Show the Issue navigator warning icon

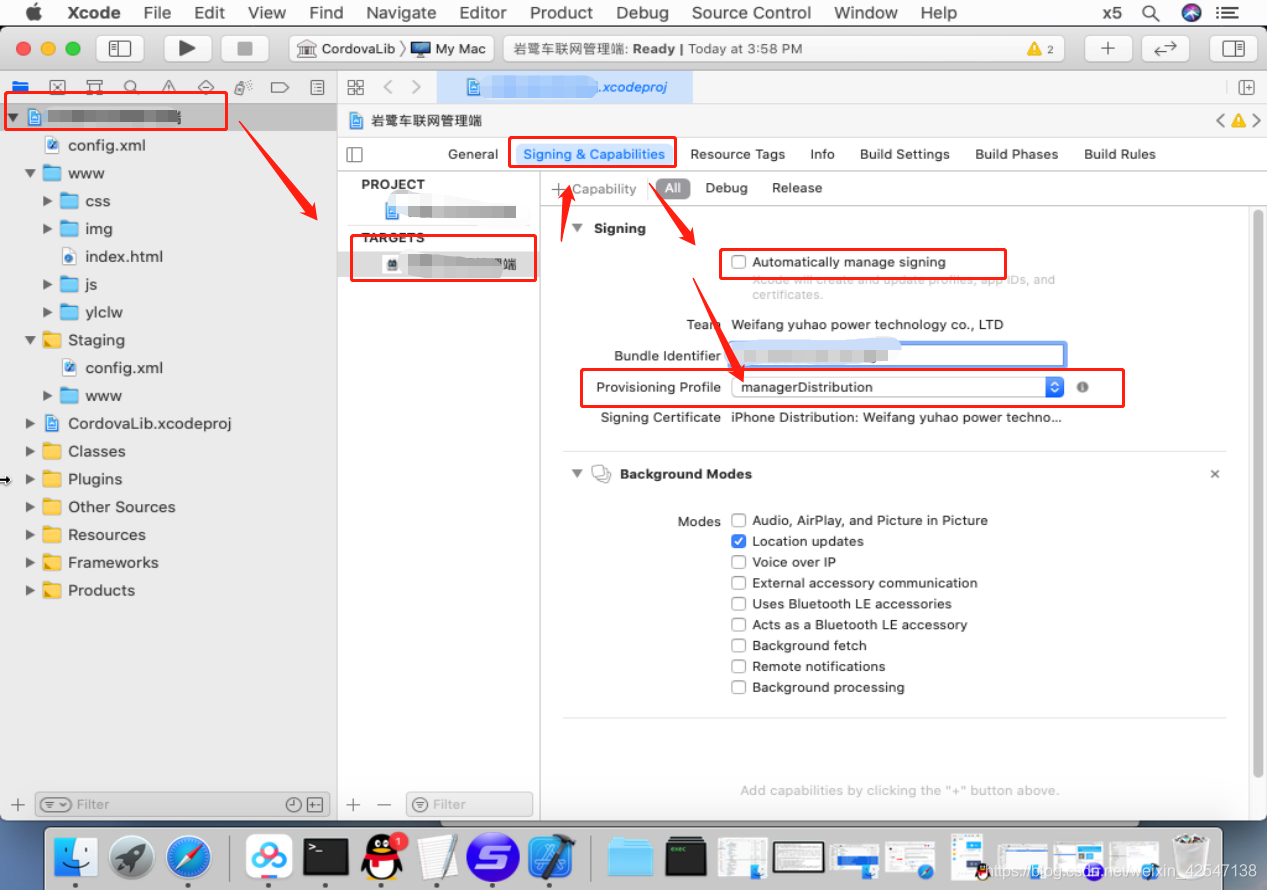coord(169,87)
